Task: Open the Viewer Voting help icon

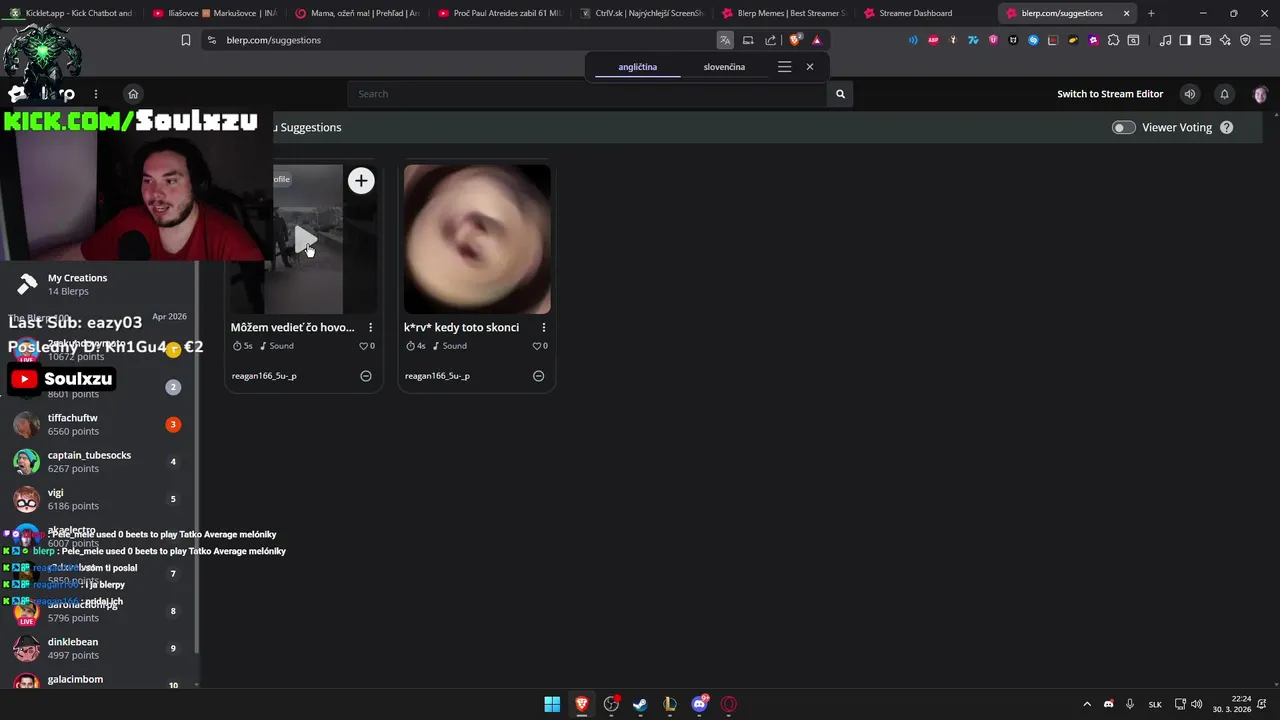Action: pyautogui.click(x=1227, y=127)
